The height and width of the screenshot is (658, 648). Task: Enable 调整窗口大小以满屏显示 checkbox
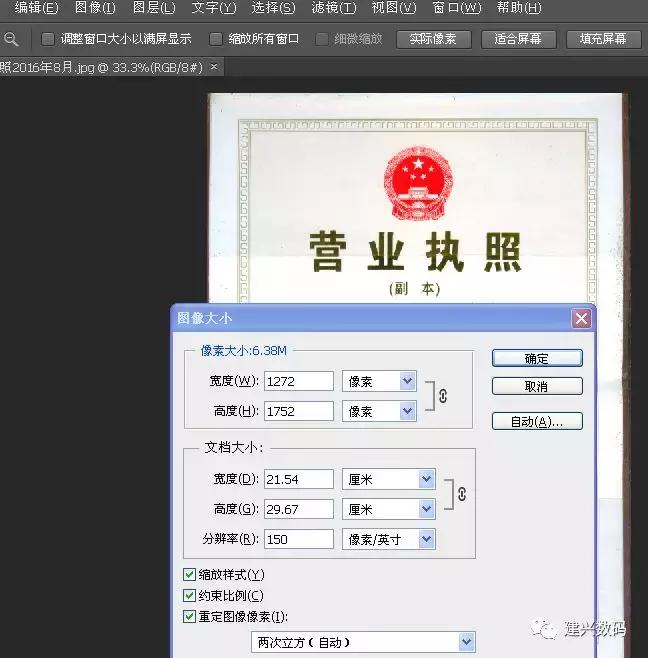point(48,39)
